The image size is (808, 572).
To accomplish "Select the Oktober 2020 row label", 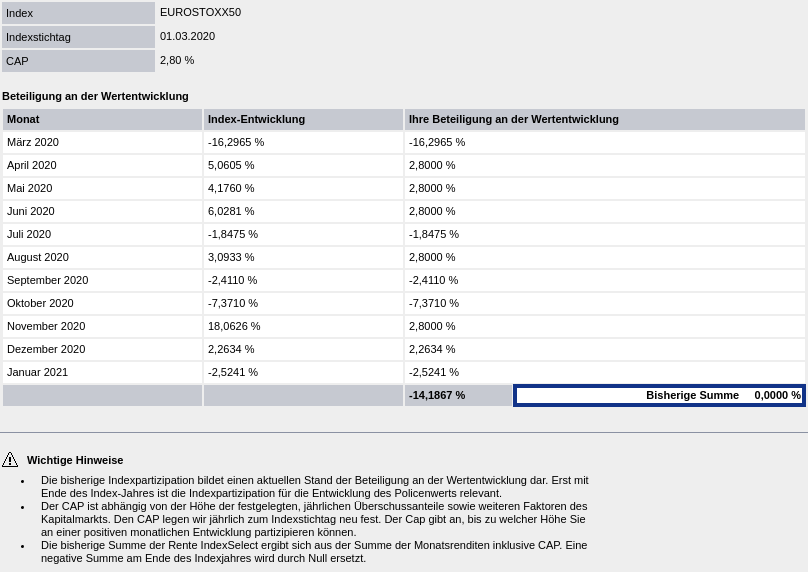I will [x=40, y=304].
